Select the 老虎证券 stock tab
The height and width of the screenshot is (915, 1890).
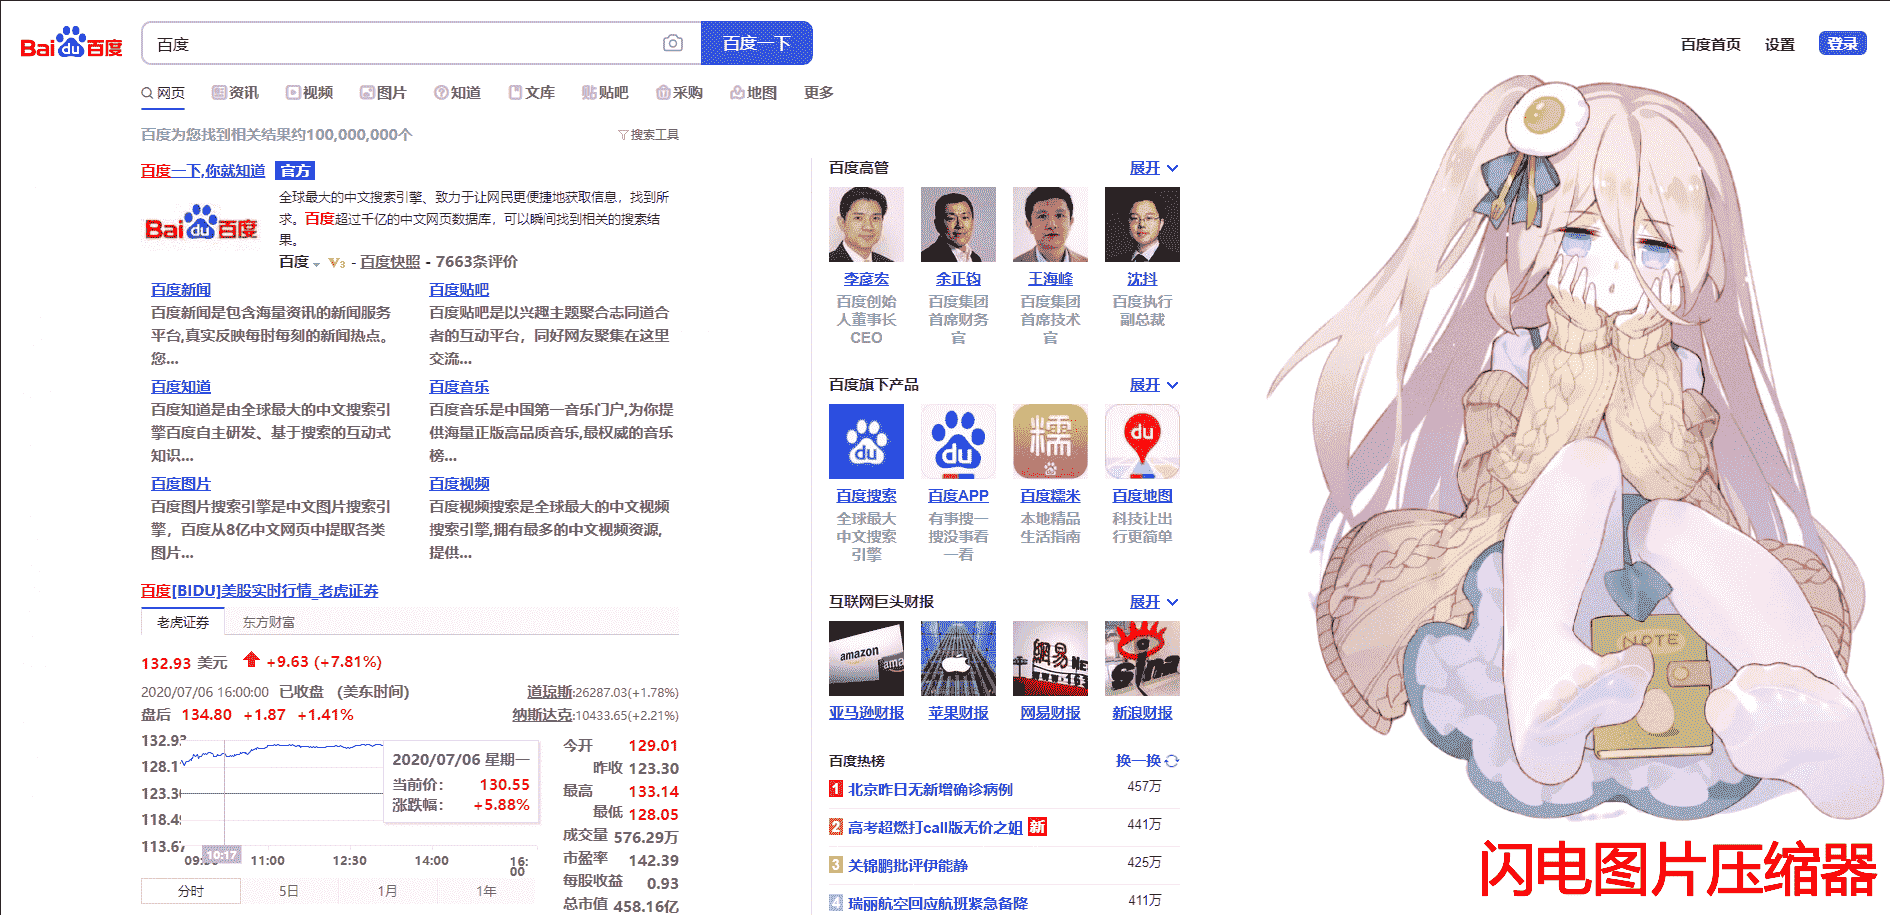point(183,622)
